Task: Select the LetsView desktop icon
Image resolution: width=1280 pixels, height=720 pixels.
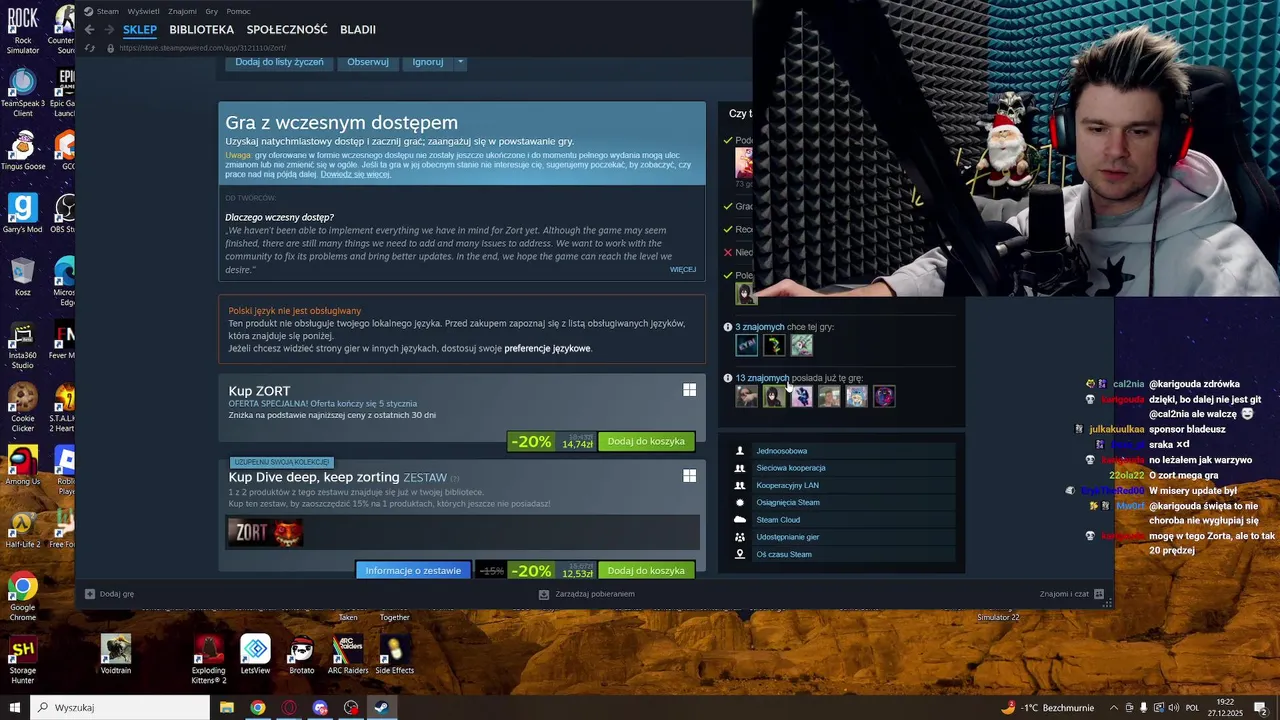Action: coord(255,655)
